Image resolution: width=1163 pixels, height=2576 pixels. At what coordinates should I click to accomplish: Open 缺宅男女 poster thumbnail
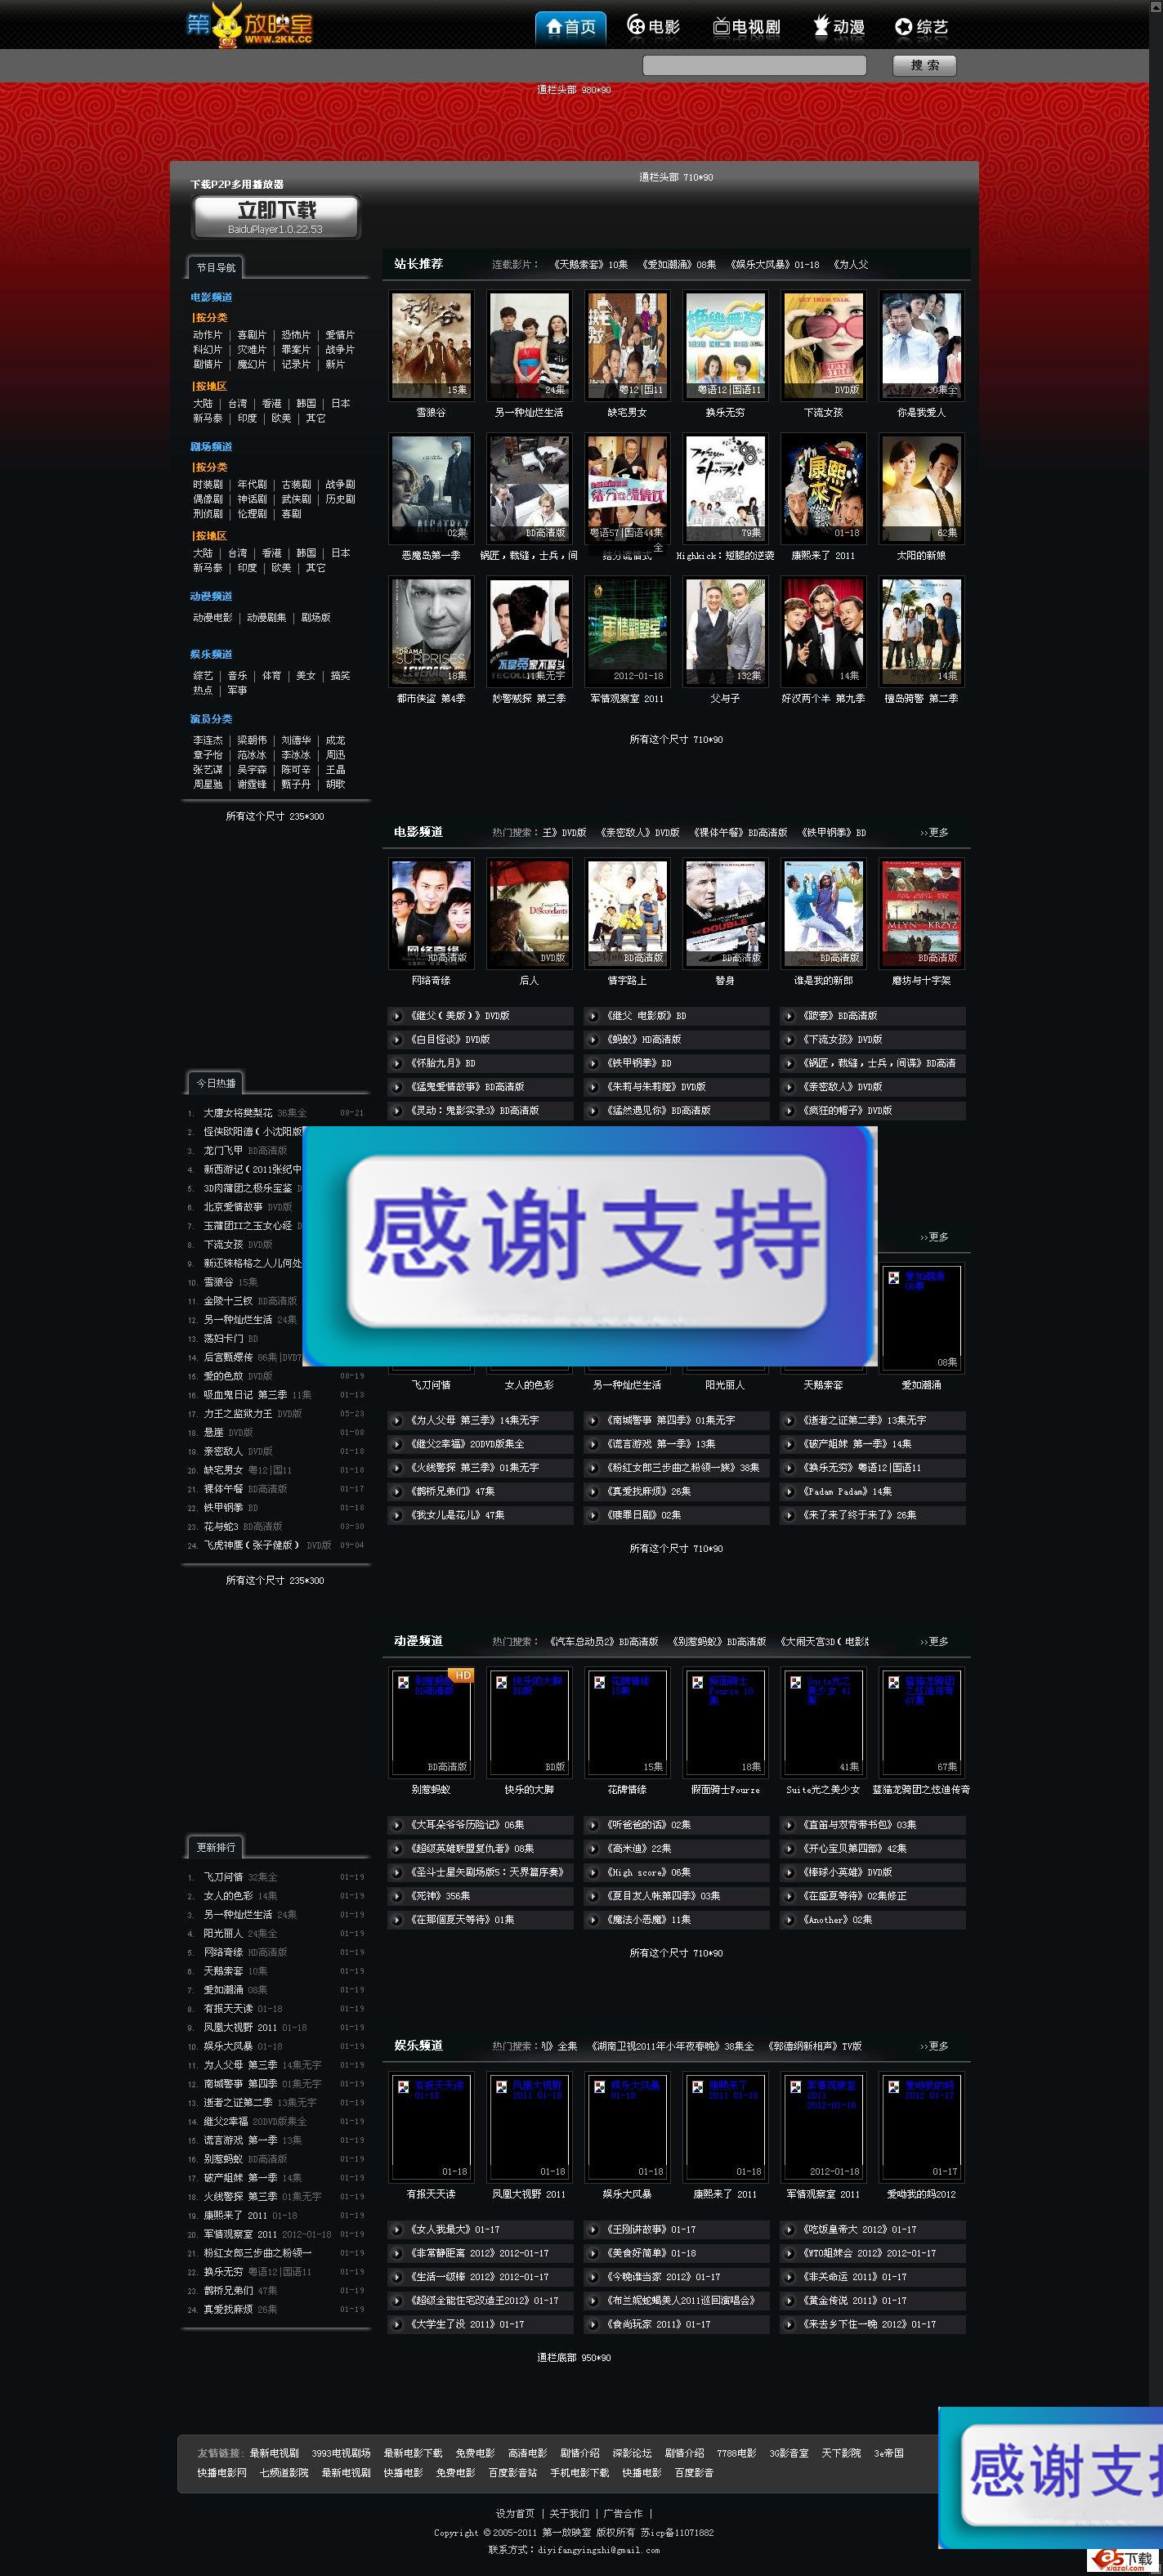[x=627, y=345]
